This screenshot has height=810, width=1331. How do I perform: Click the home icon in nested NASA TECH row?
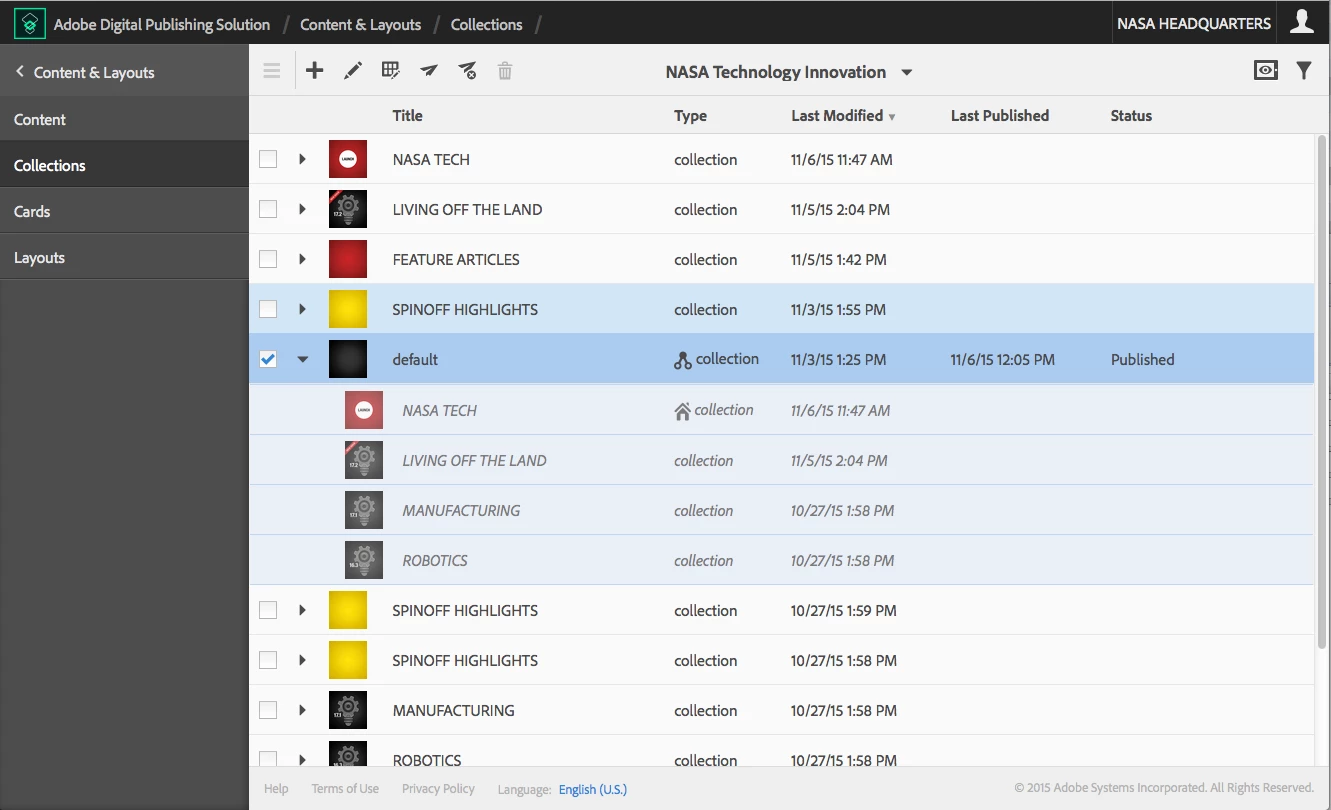click(x=683, y=411)
